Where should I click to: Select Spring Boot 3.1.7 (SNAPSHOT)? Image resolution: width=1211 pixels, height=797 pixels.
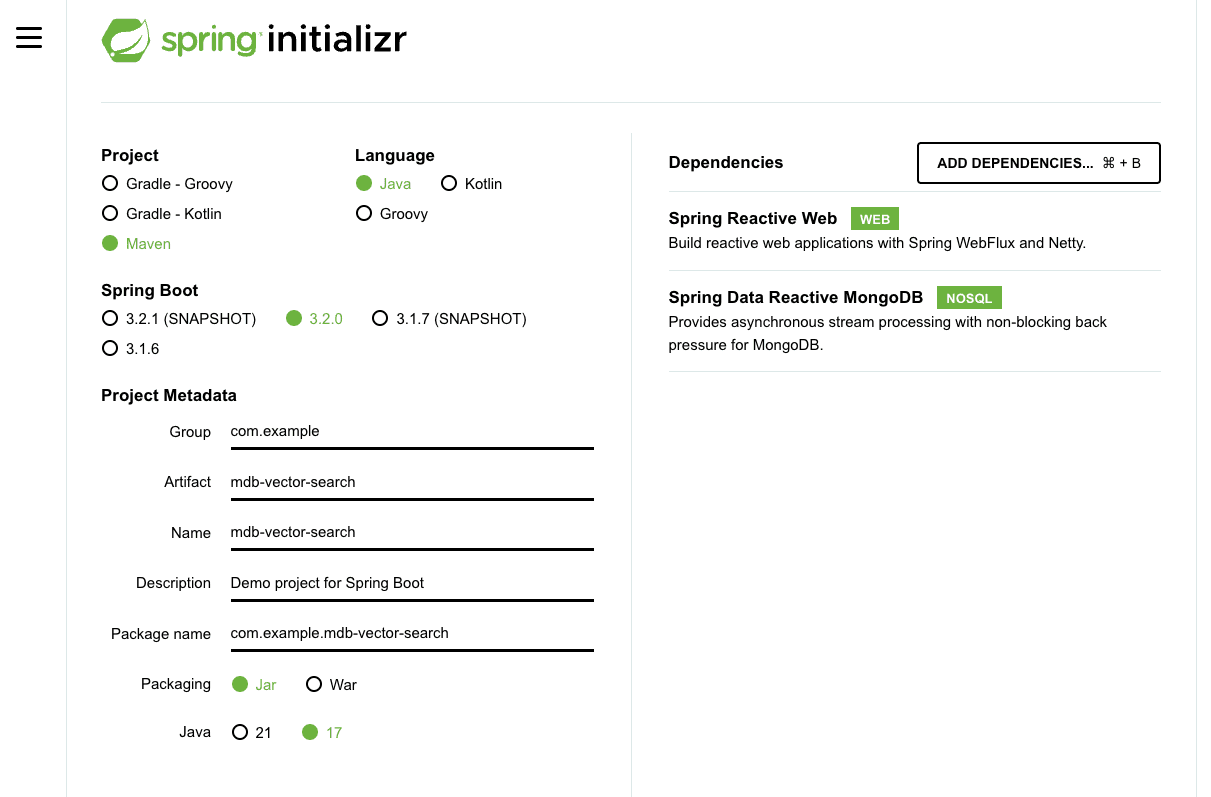380,319
